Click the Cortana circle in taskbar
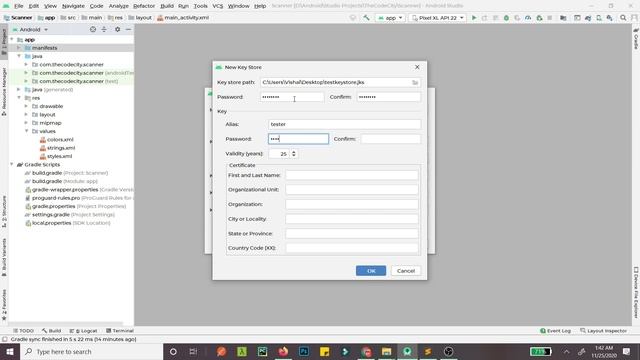The height and width of the screenshot is (360, 640). [173, 351]
